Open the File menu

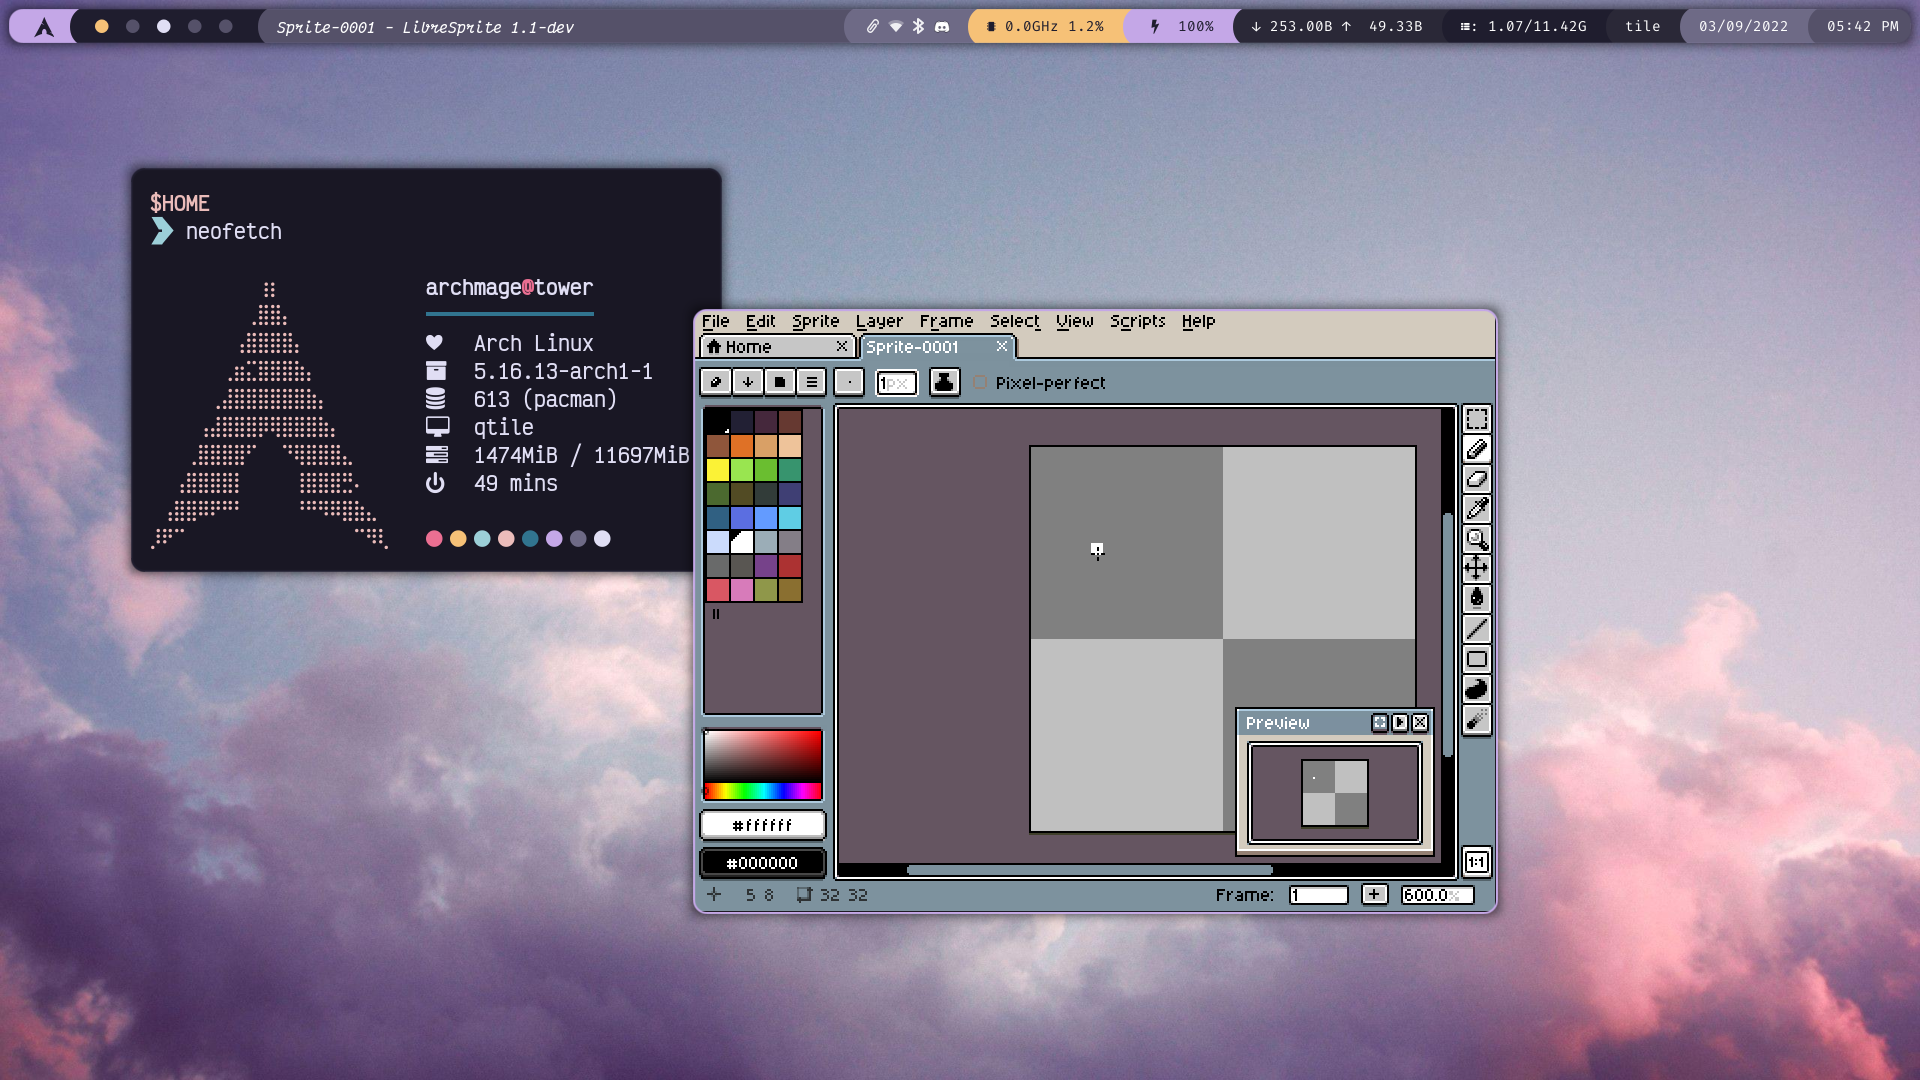(x=715, y=321)
